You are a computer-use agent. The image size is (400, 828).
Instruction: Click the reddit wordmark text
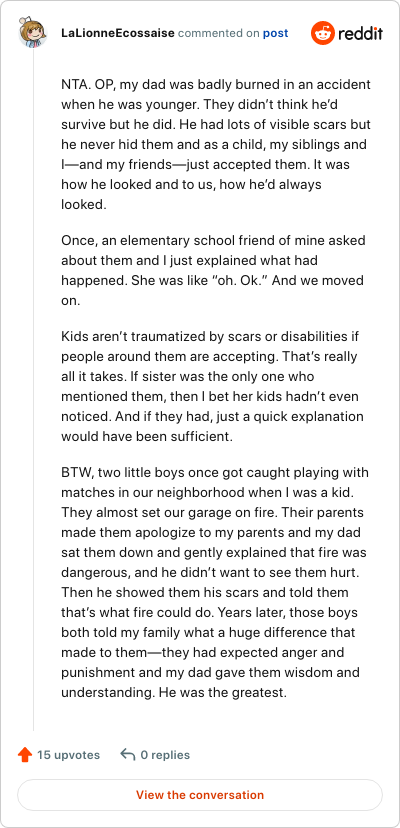pyautogui.click(x=360, y=34)
